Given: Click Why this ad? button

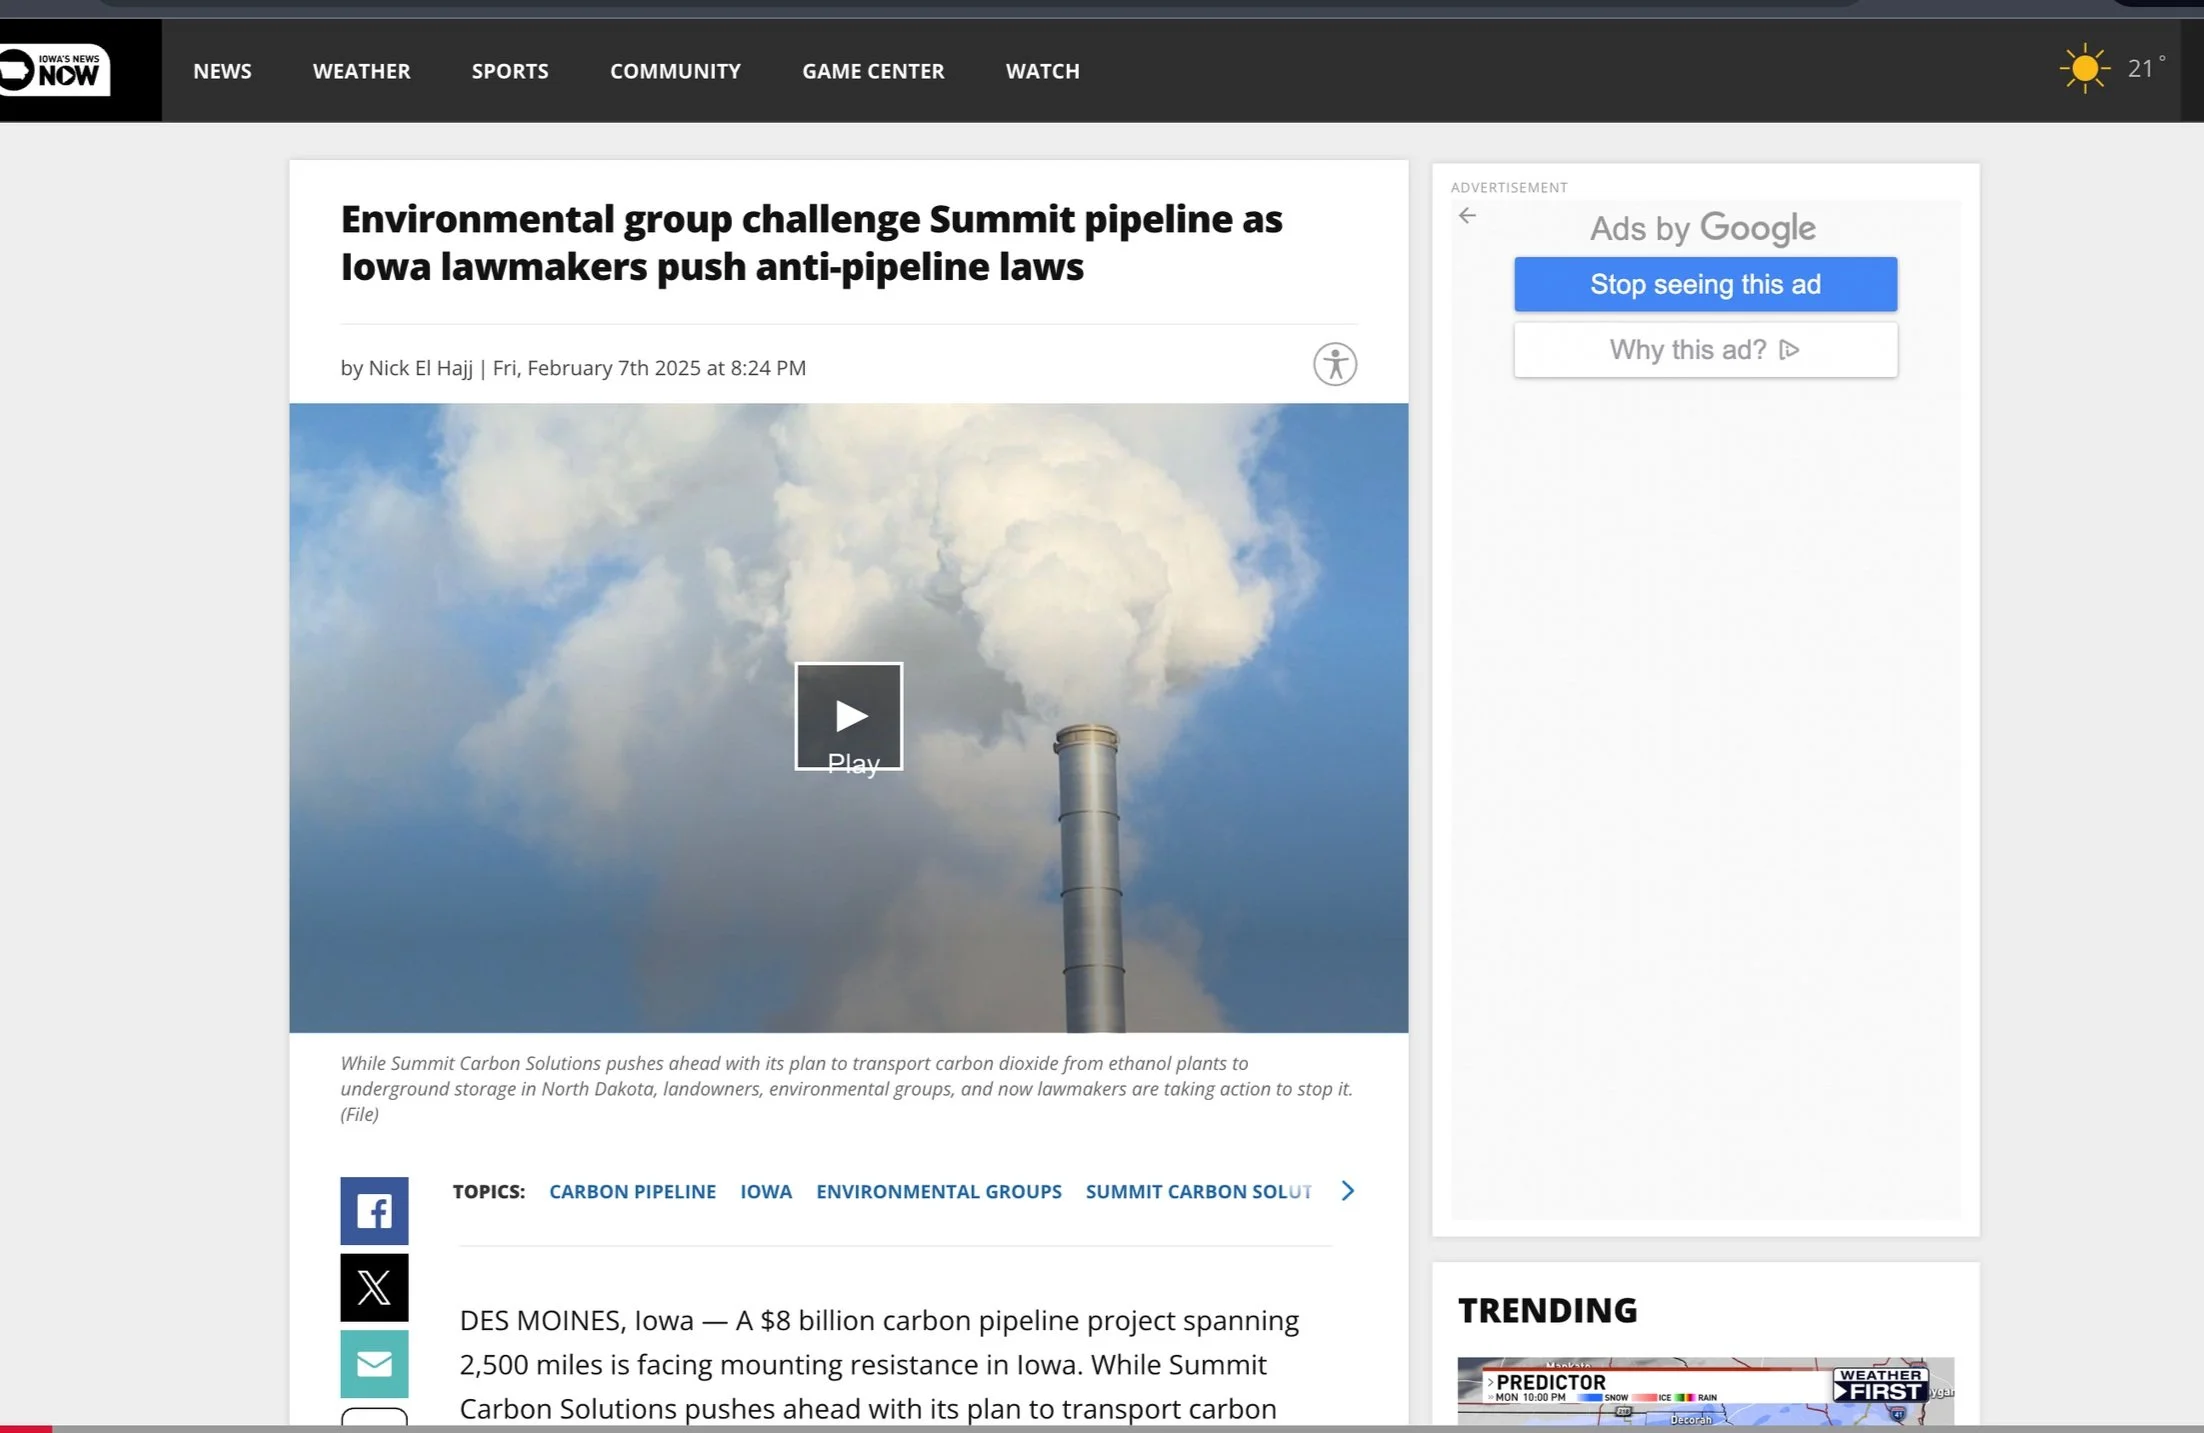Looking at the screenshot, I should [x=1687, y=350].
